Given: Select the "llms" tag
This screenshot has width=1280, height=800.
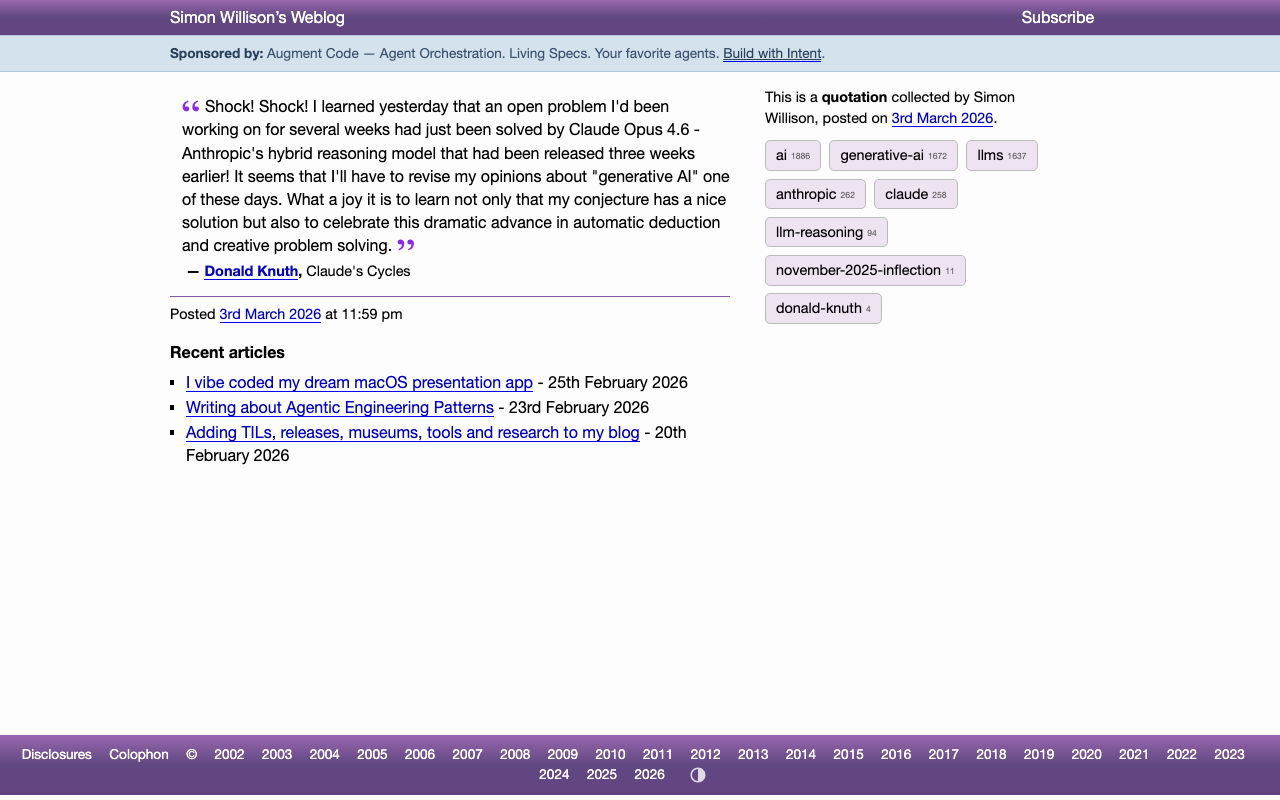Looking at the screenshot, I should click(1001, 155).
